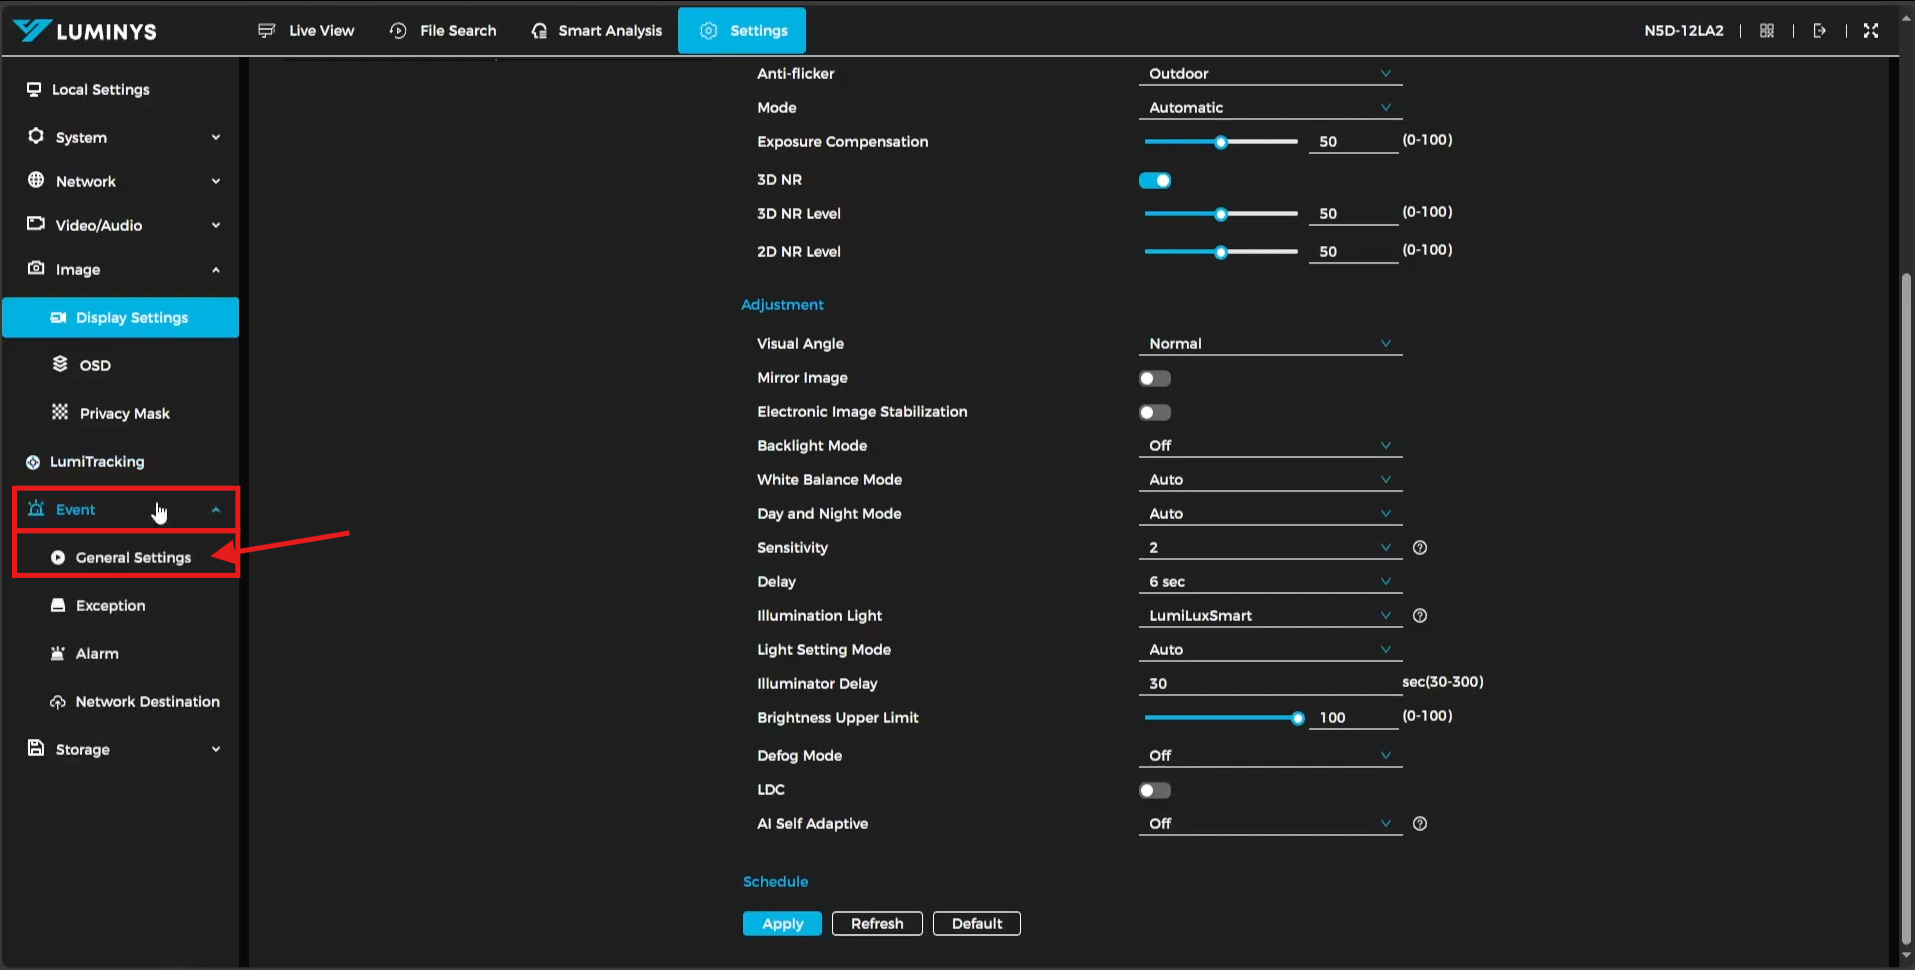Click the Exposure Compensation slider handle
The height and width of the screenshot is (970, 1915).
tap(1221, 143)
